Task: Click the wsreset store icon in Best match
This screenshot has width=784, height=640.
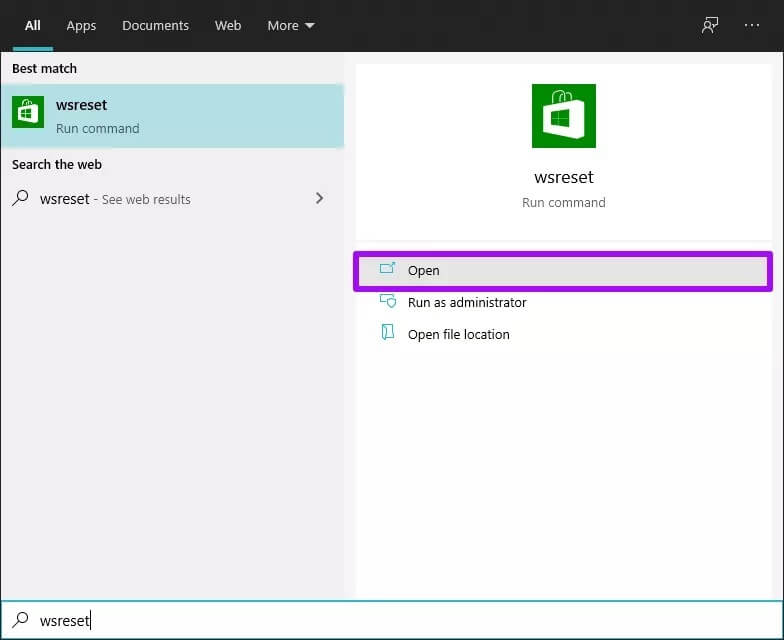Action: pos(28,112)
